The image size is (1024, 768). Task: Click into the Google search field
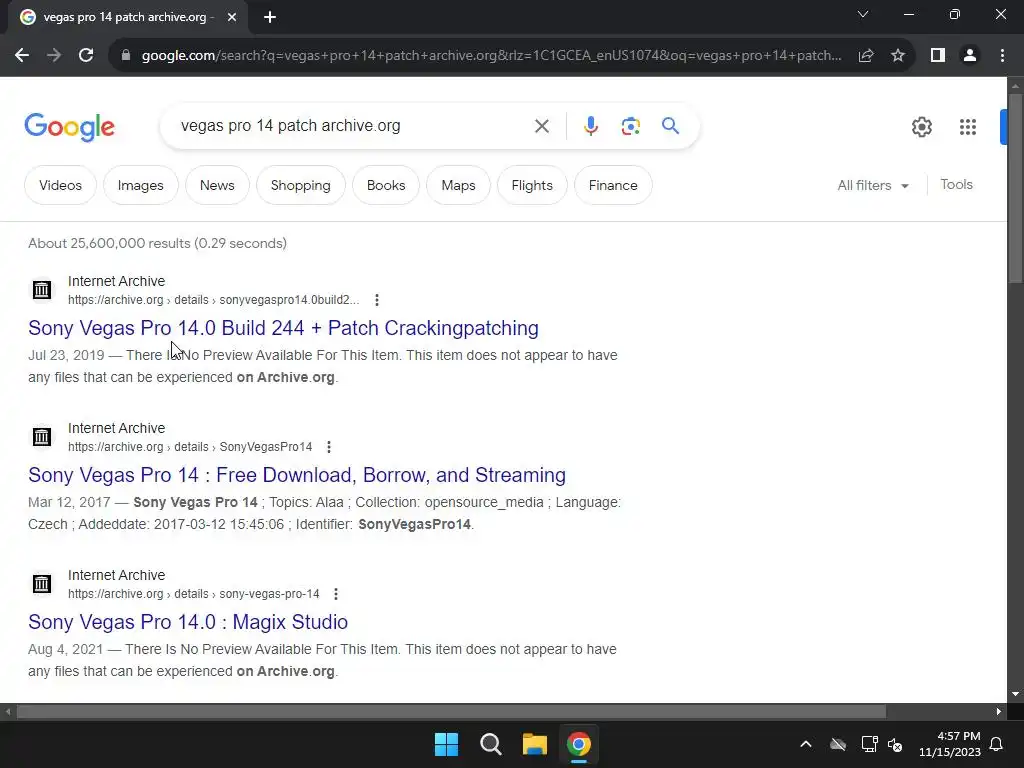pyautogui.click(x=353, y=126)
